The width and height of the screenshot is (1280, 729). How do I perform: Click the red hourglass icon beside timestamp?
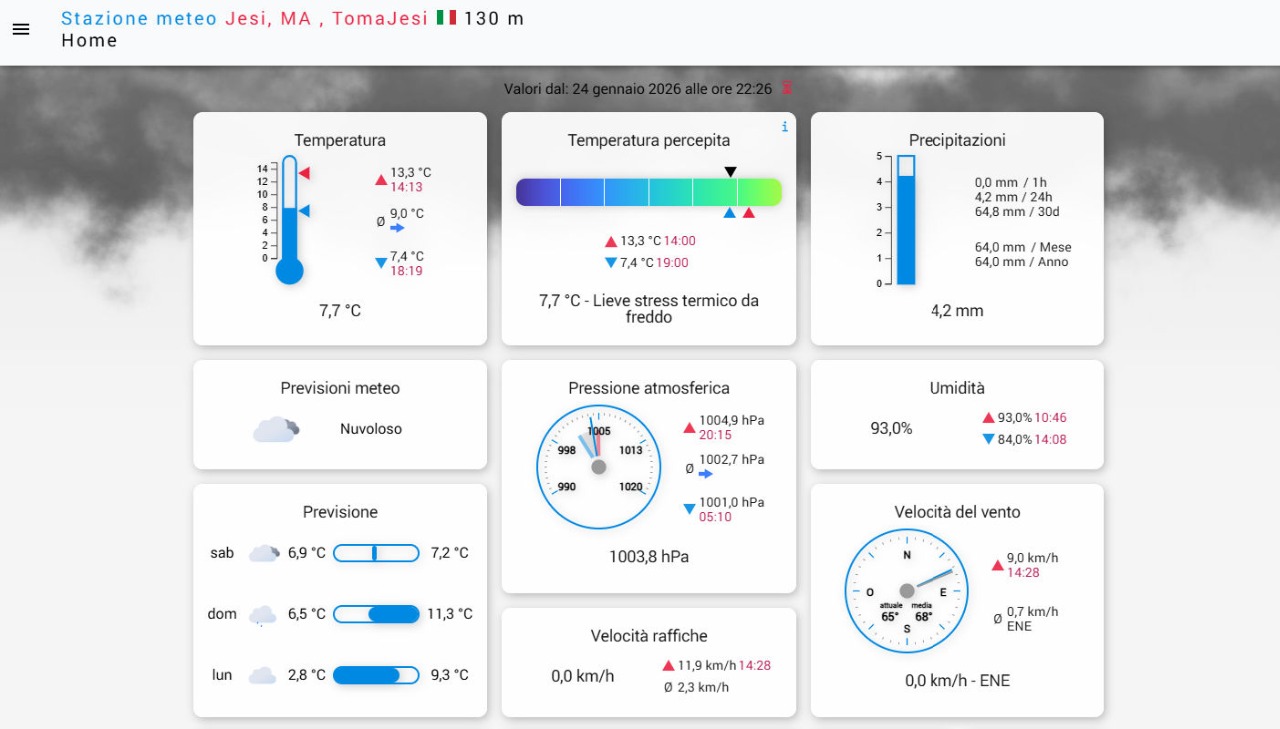coord(786,88)
